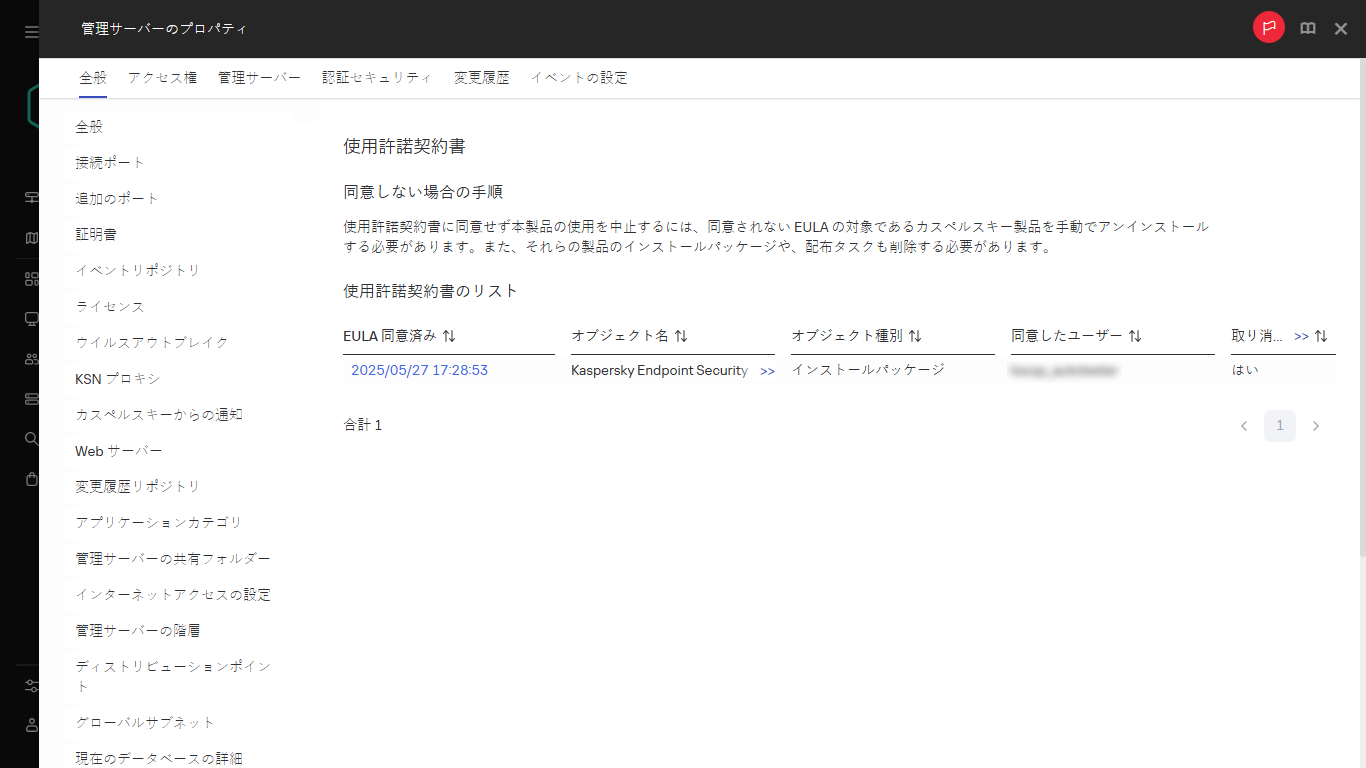The width and height of the screenshot is (1366, 768).
Task: Open notifications via the red flag icon
Action: pos(1268,27)
